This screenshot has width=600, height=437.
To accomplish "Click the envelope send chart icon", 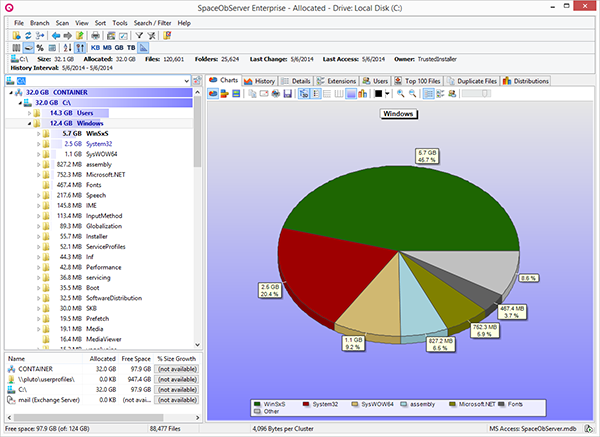I will pos(264,93).
